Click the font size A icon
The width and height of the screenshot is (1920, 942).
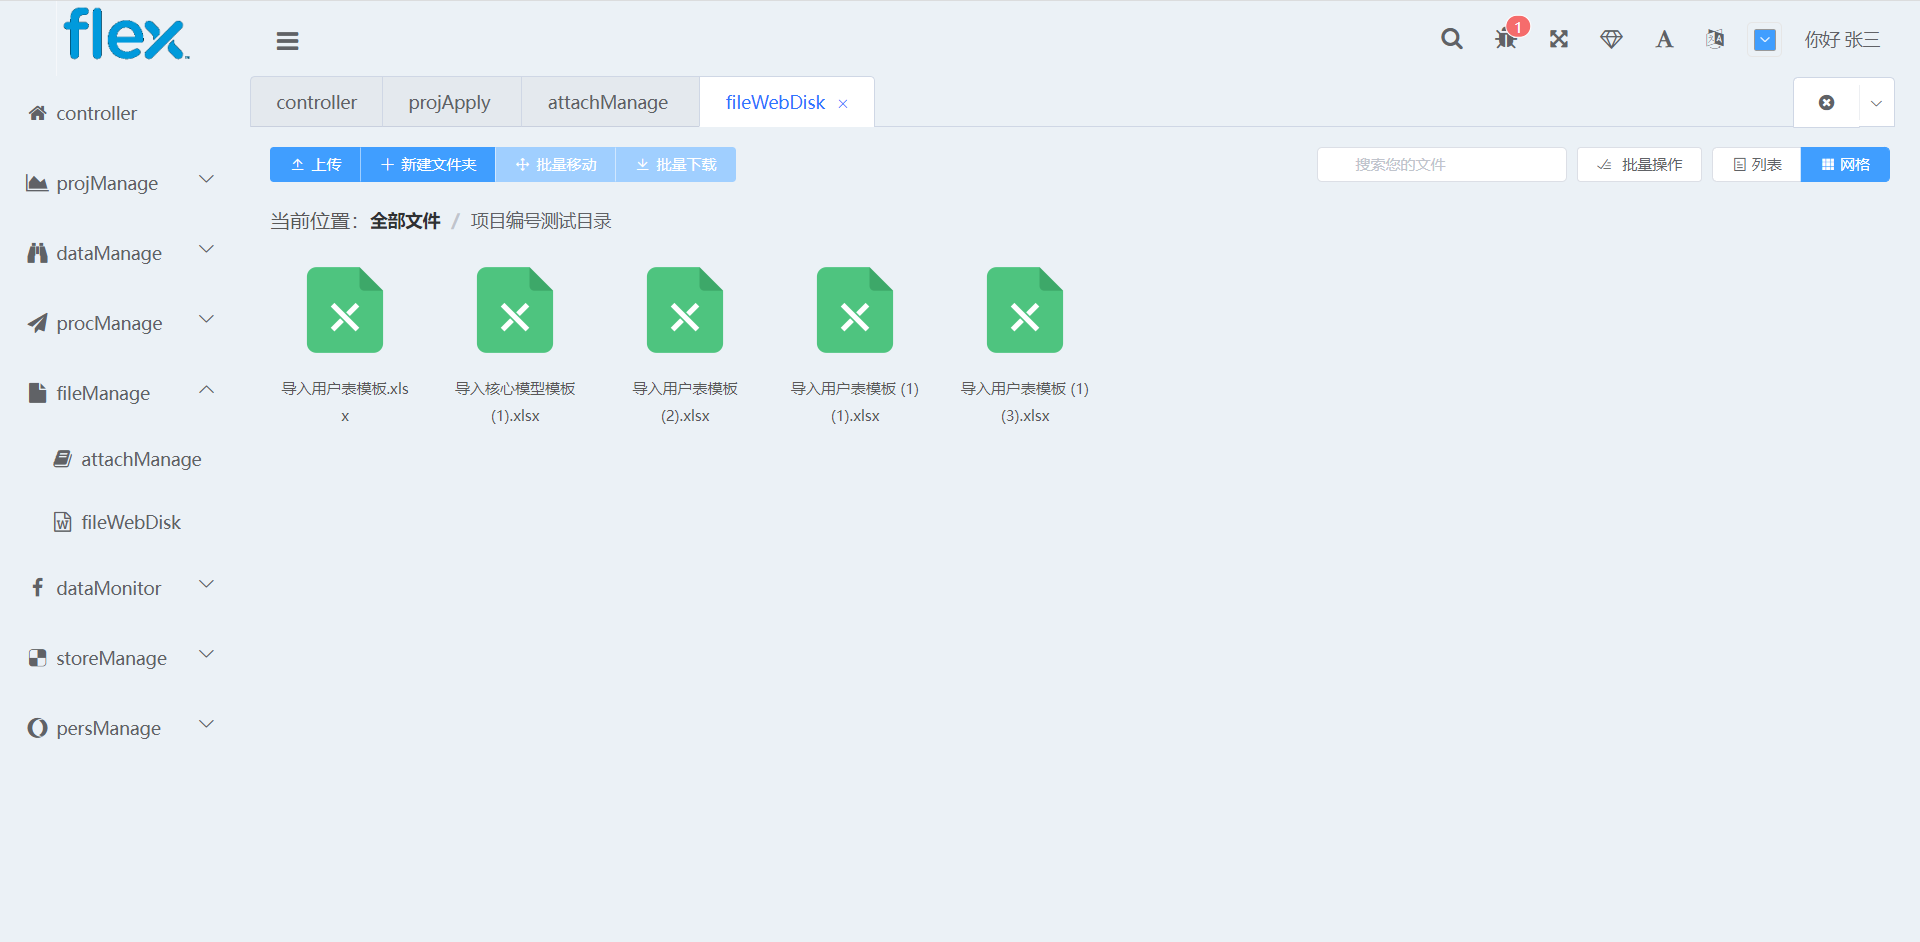click(x=1664, y=39)
